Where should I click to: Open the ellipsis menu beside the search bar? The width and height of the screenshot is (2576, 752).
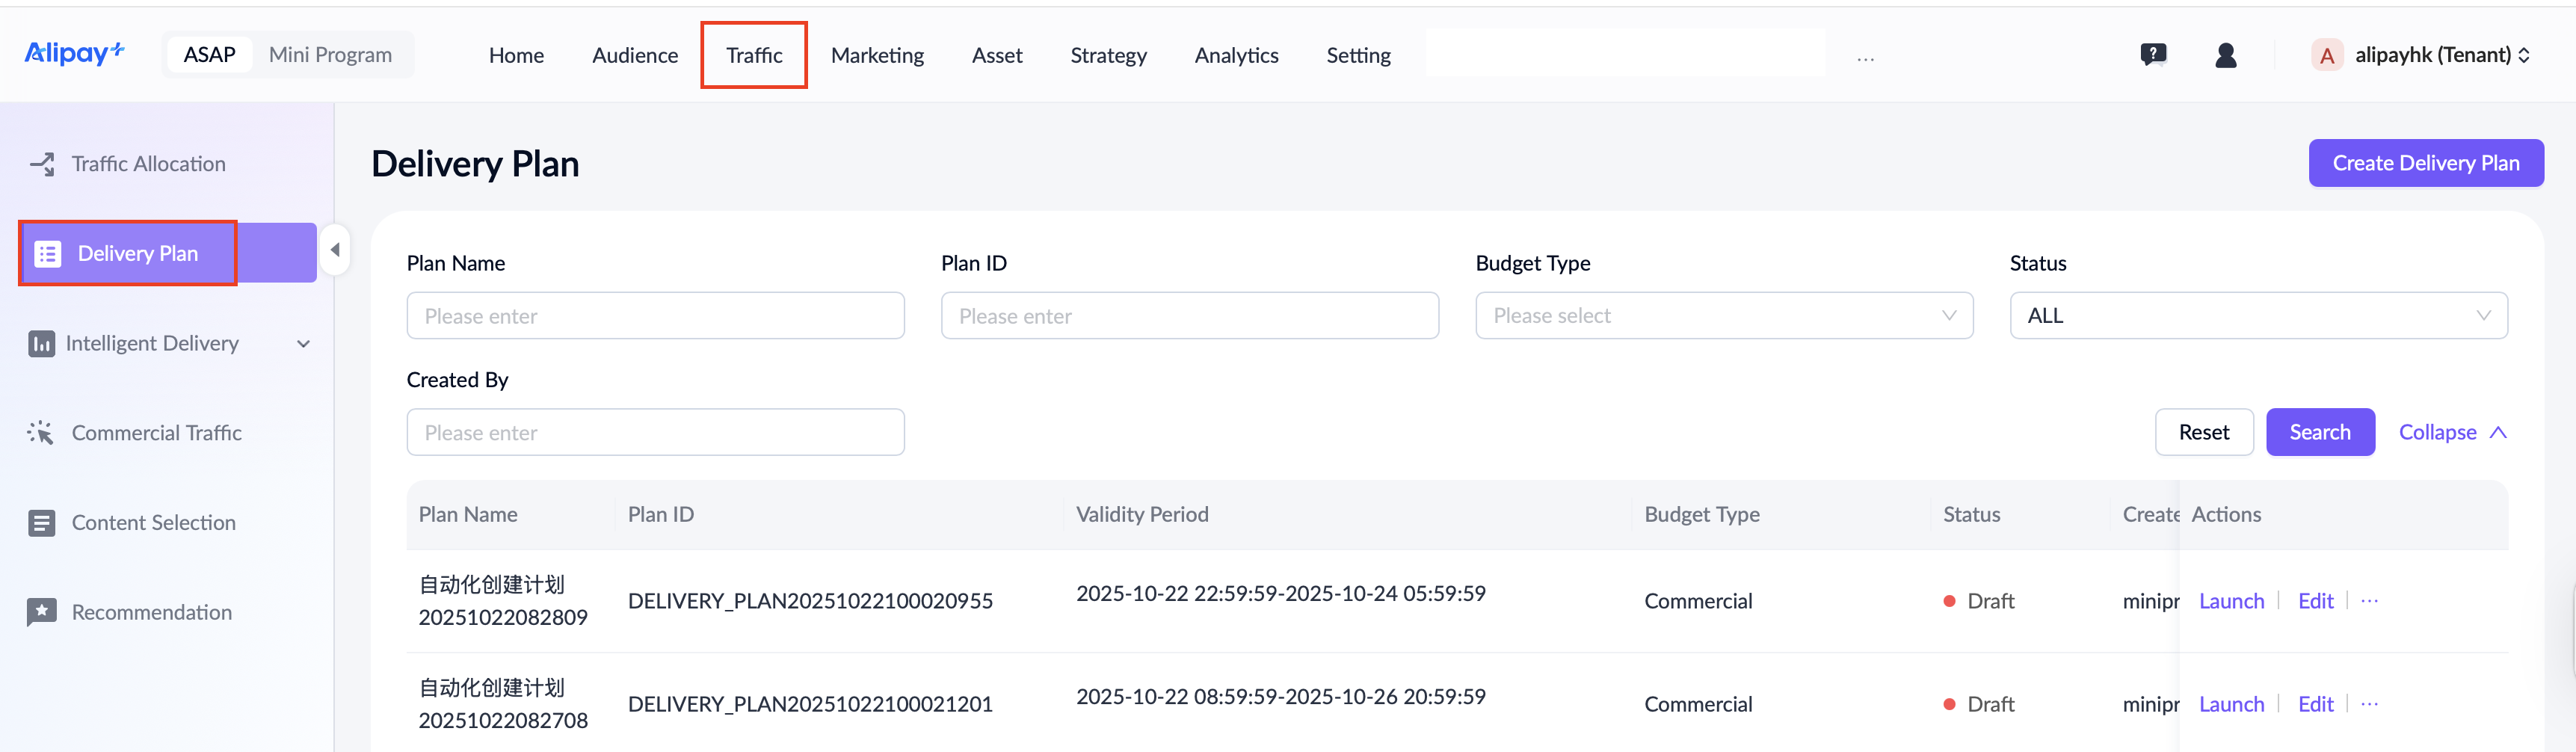coord(1865,58)
